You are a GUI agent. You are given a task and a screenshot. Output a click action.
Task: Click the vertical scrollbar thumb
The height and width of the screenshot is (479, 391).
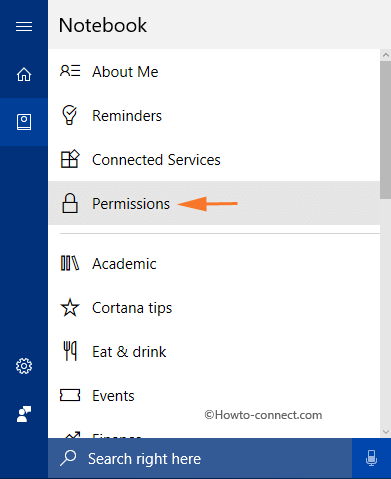tap(386, 130)
